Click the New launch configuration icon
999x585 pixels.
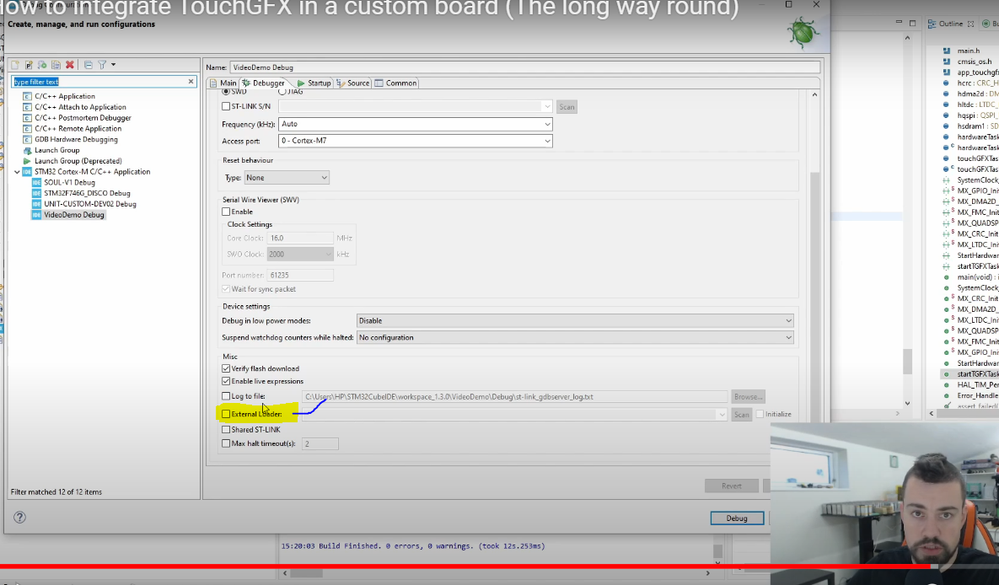pos(15,65)
